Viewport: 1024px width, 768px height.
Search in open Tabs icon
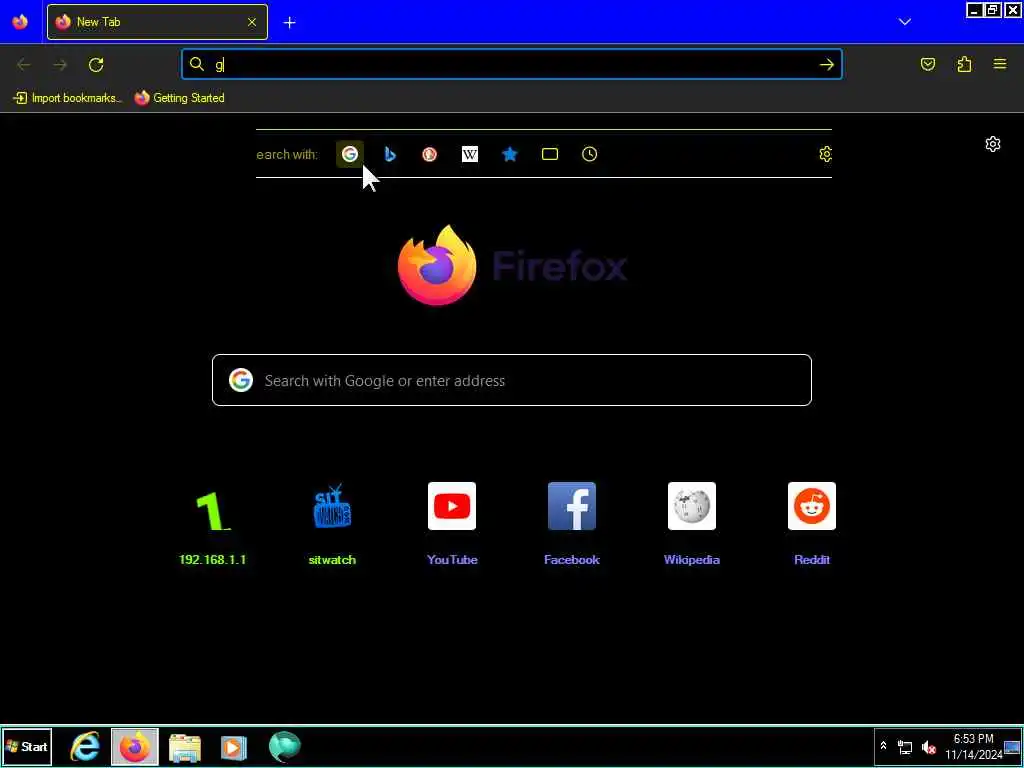pos(550,154)
